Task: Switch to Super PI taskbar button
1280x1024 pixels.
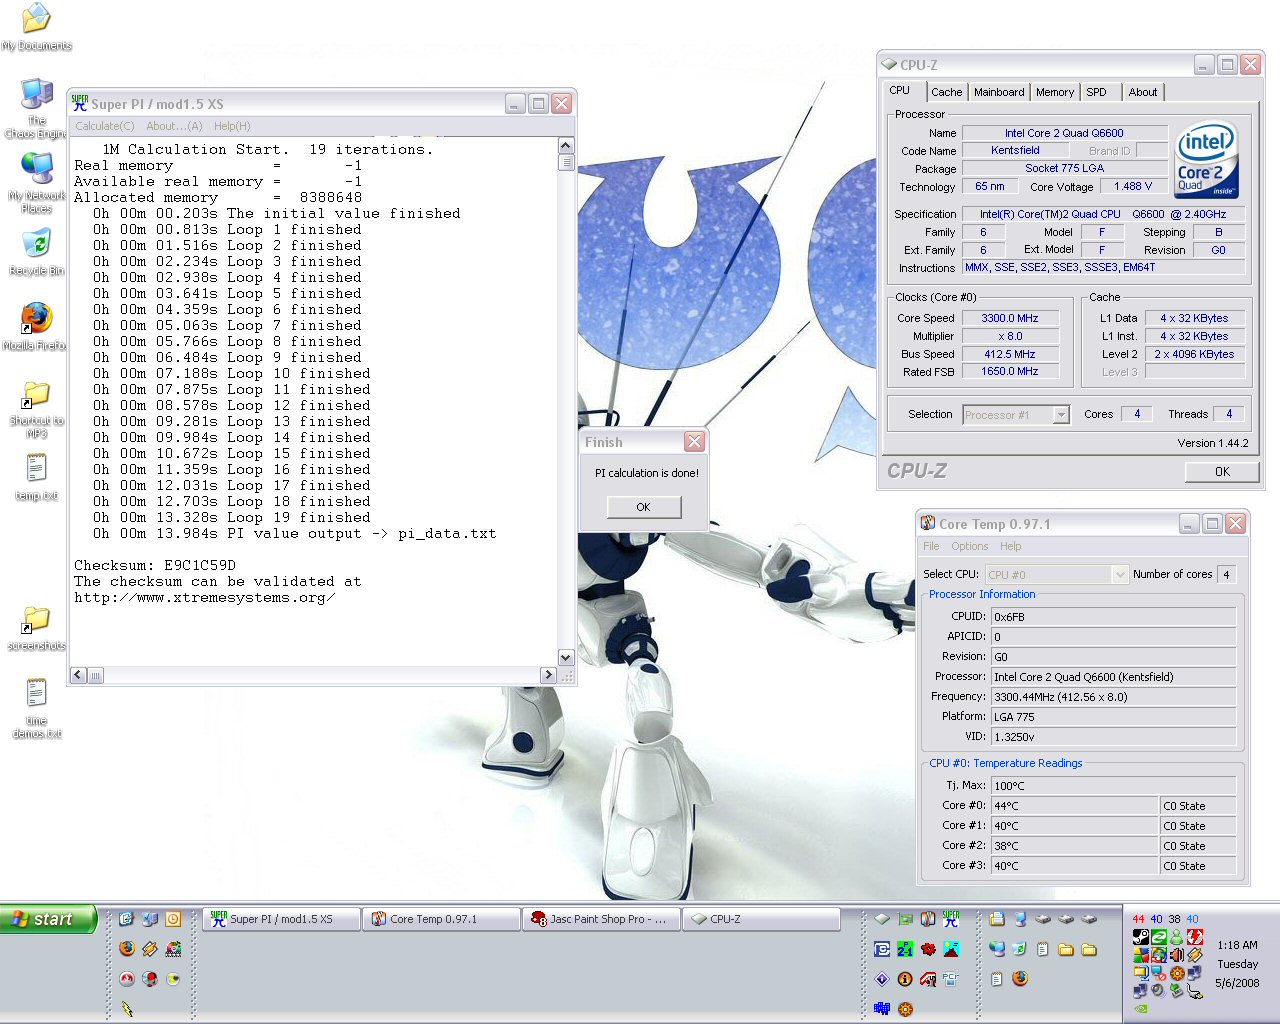Action: click(x=282, y=919)
